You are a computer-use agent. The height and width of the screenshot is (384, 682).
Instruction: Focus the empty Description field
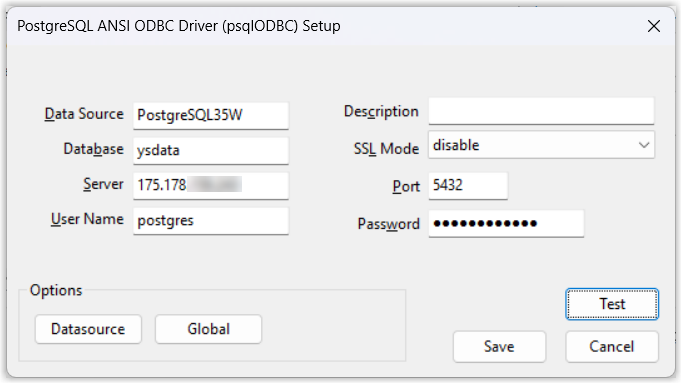tap(541, 111)
